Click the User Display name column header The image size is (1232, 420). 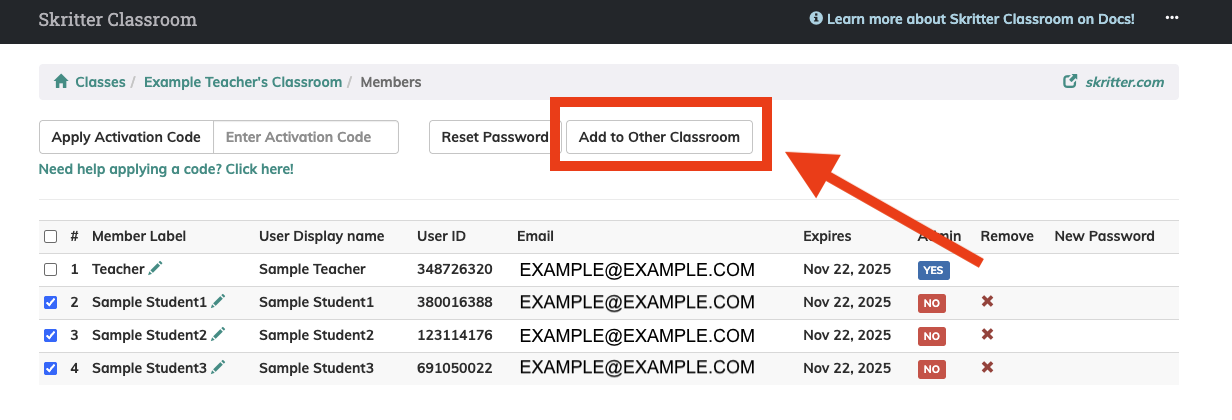coord(322,237)
